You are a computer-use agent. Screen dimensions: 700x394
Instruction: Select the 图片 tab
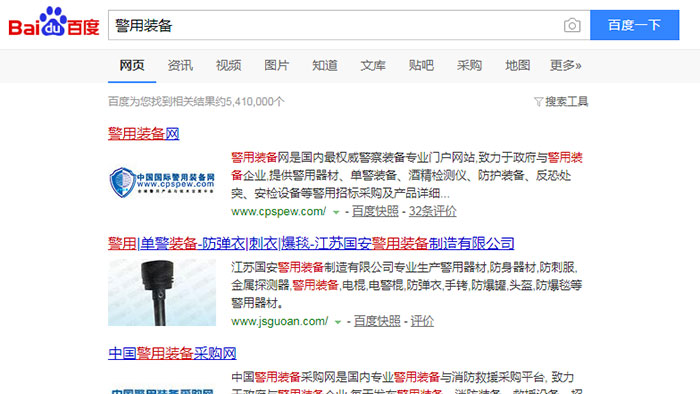pyautogui.click(x=276, y=66)
